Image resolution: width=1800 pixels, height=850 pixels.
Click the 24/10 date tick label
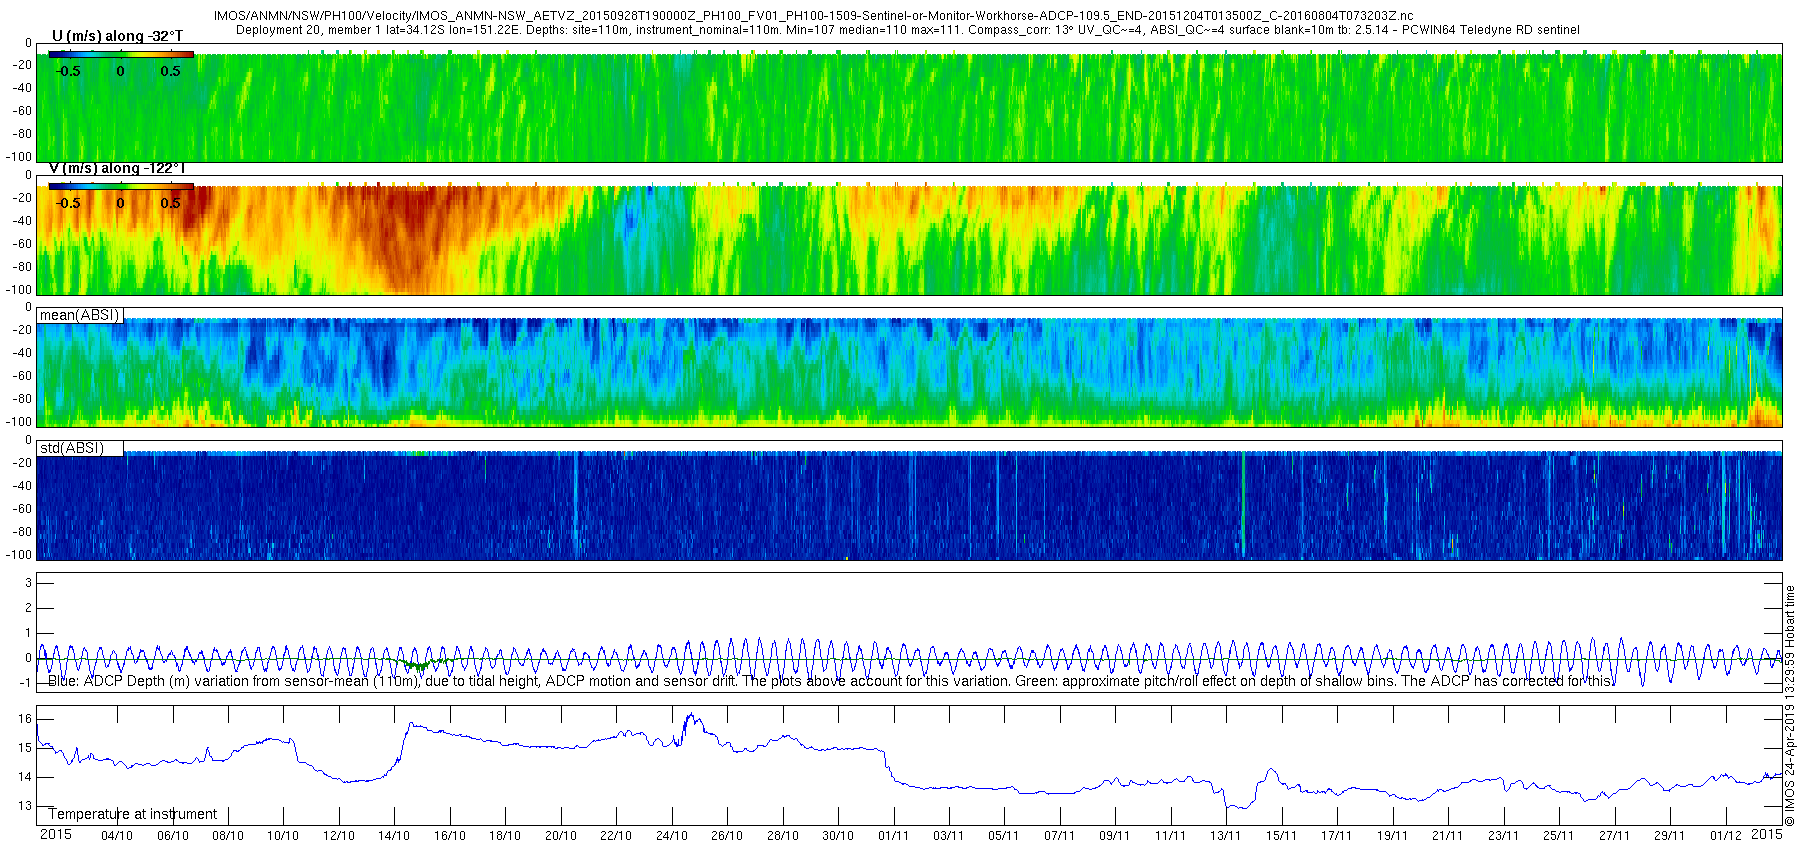coord(672,836)
